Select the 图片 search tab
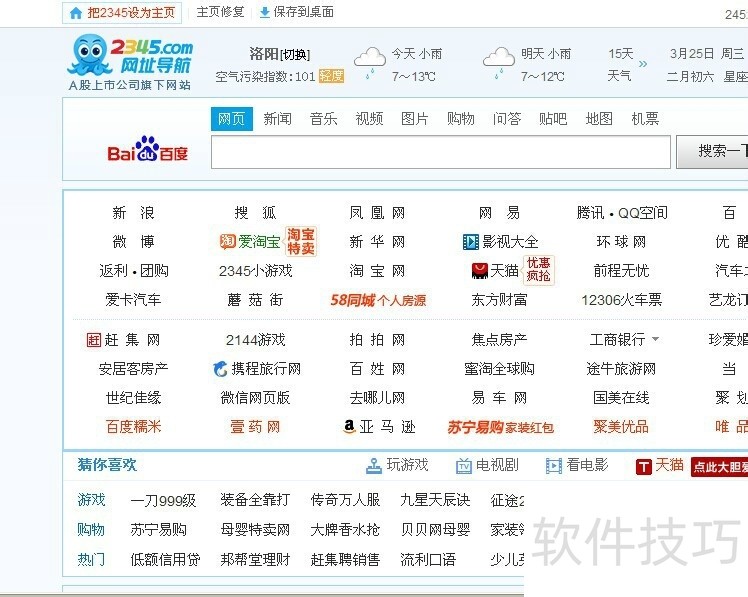The width and height of the screenshot is (748, 597). click(x=415, y=119)
